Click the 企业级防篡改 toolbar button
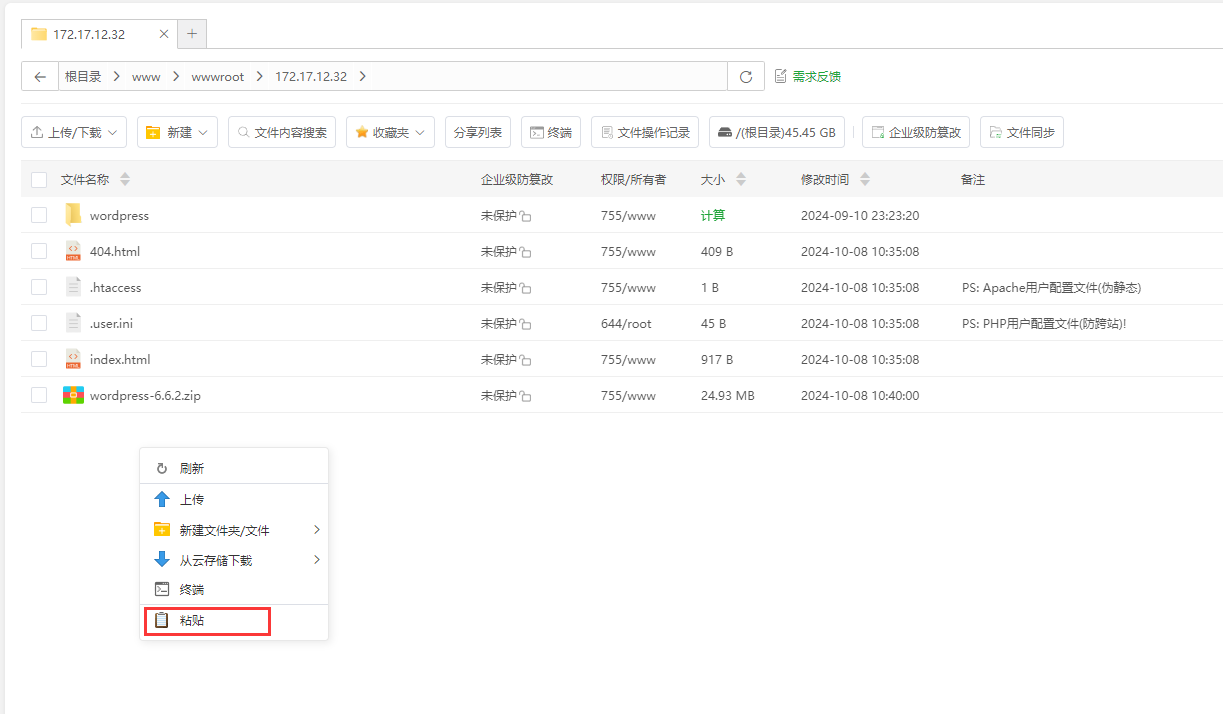The height and width of the screenshot is (714, 1223). click(916, 132)
